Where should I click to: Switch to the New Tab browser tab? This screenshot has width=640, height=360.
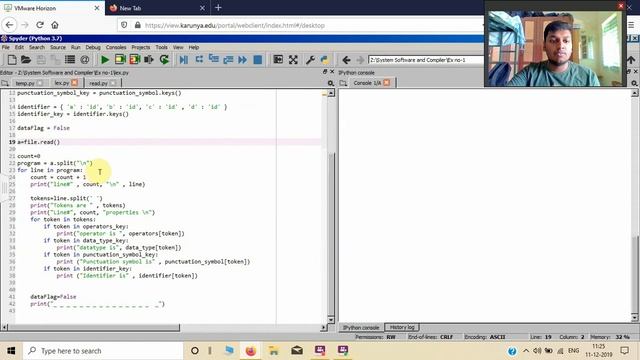(x=158, y=8)
